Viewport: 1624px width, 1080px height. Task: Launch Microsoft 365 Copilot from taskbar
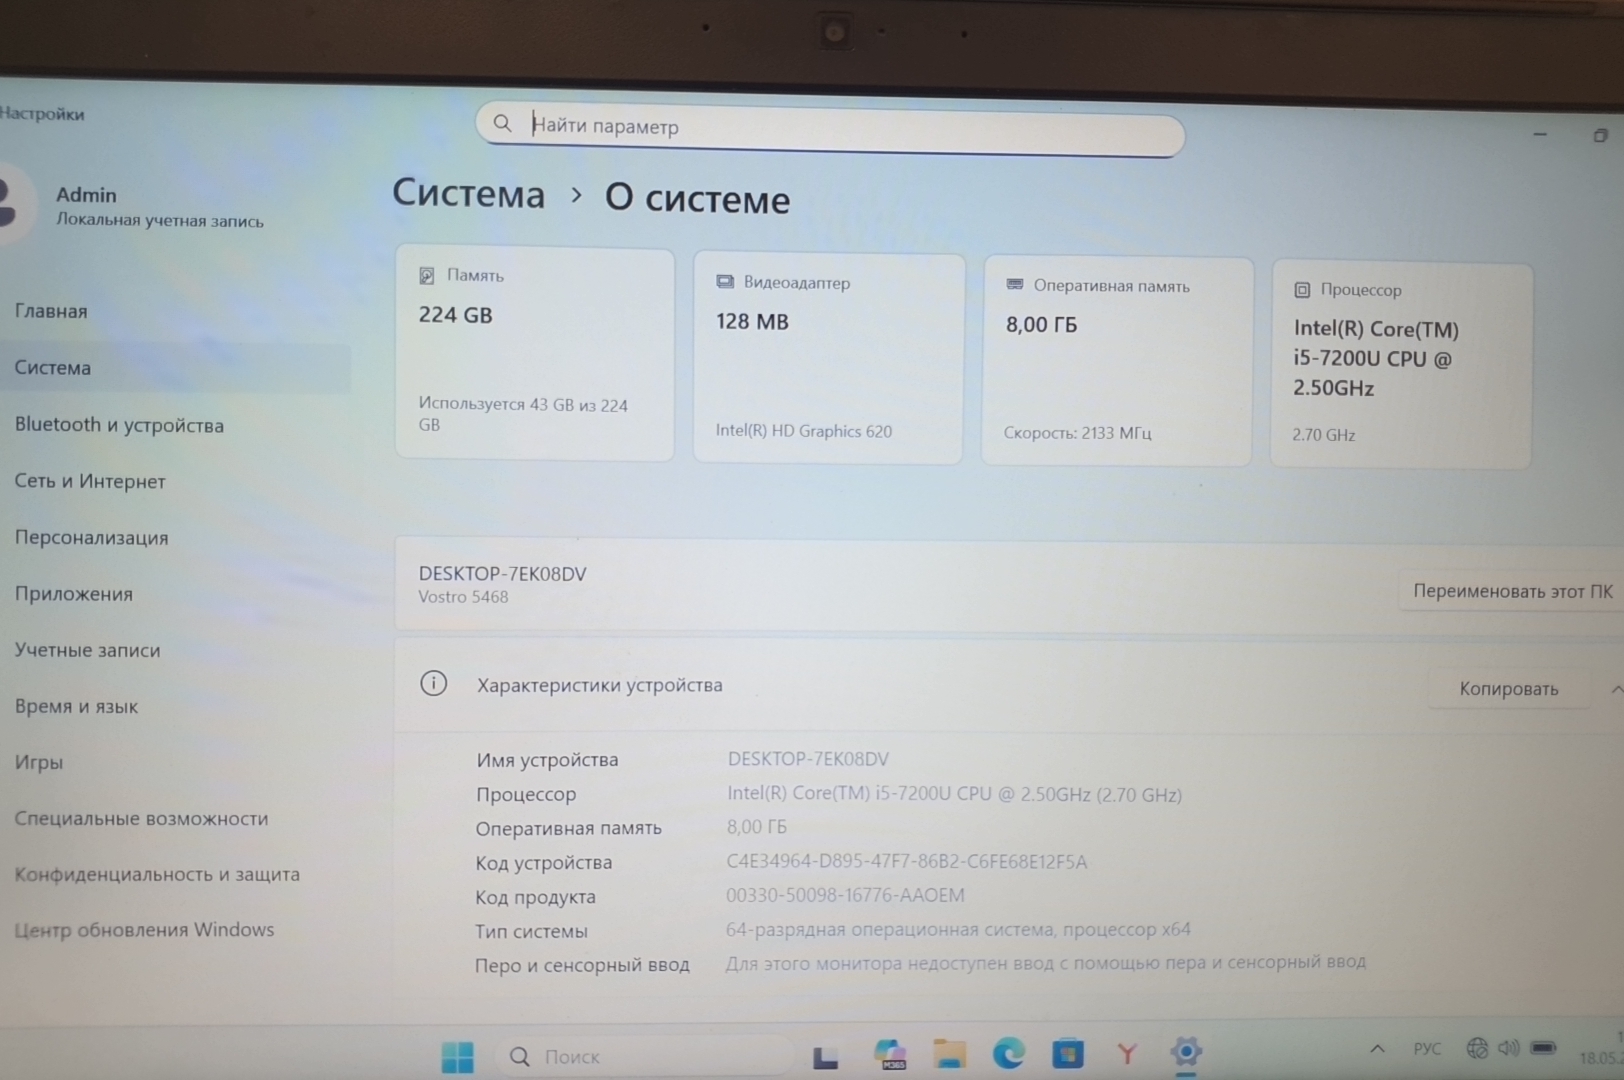pos(889,1055)
